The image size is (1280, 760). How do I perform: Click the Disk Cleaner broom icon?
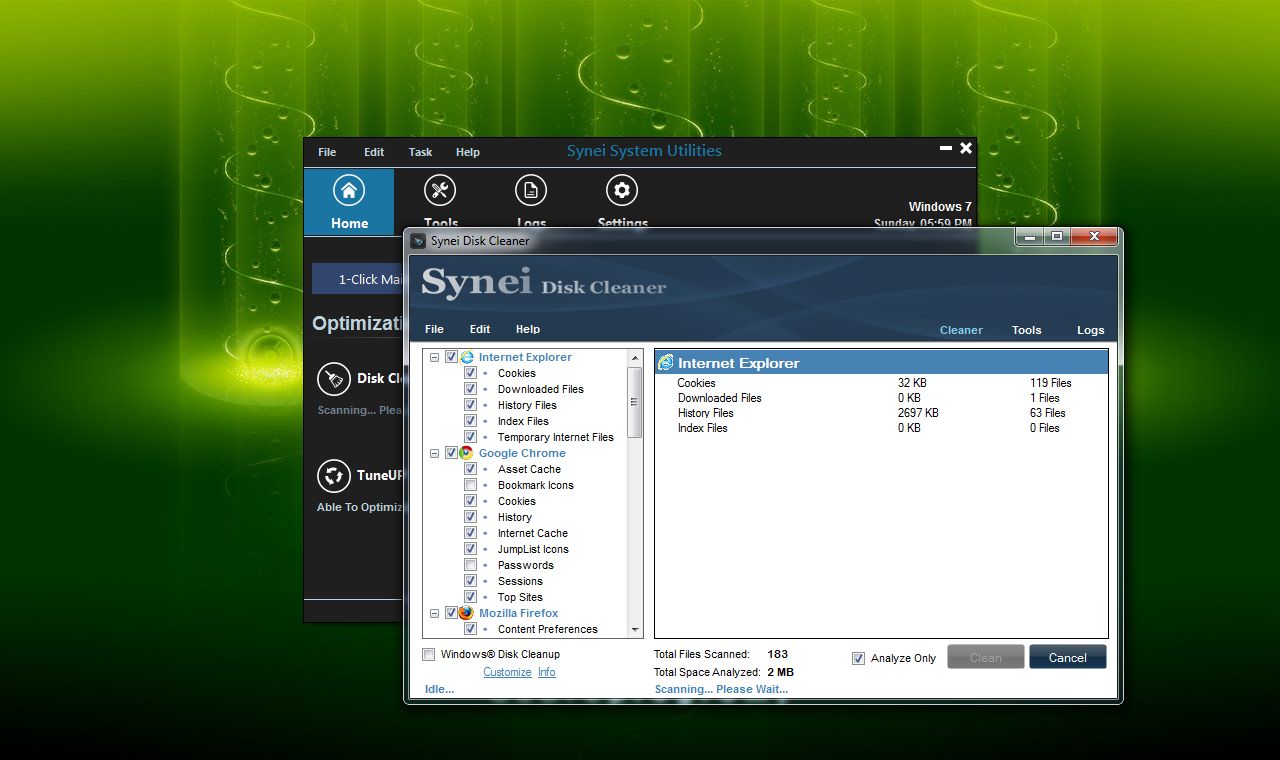point(333,379)
